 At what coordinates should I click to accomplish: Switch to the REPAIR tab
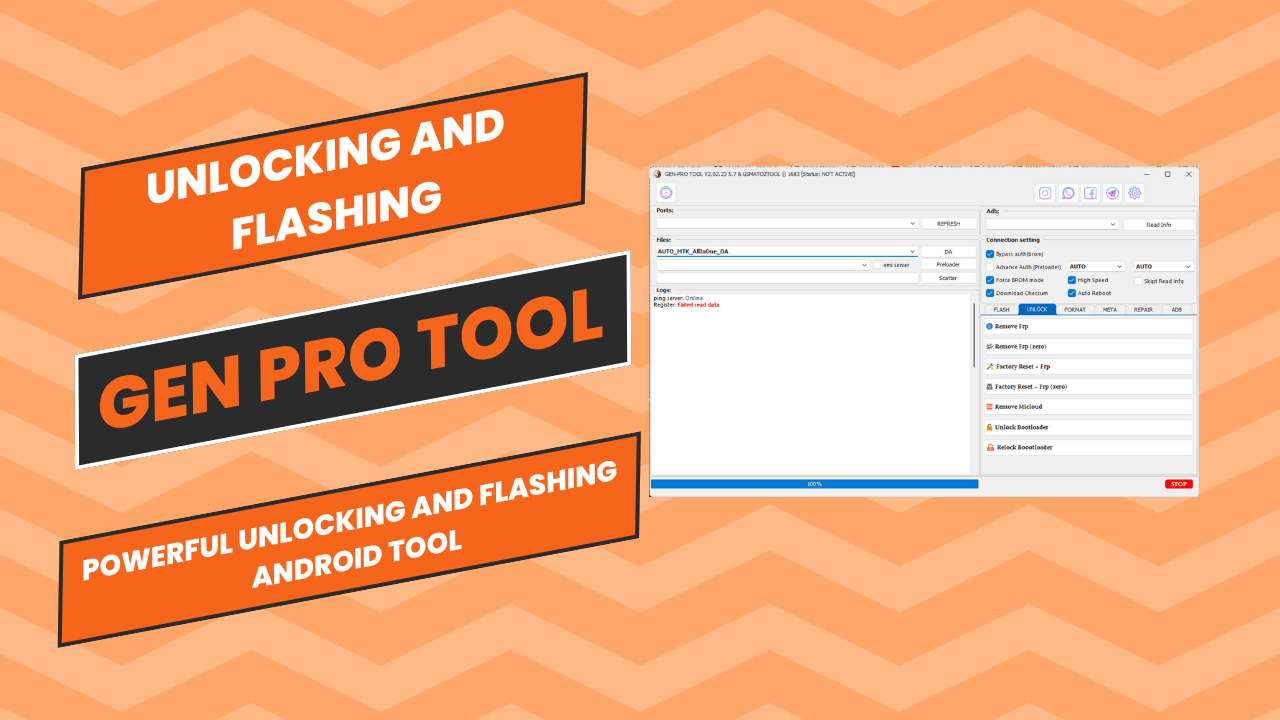coord(1143,310)
